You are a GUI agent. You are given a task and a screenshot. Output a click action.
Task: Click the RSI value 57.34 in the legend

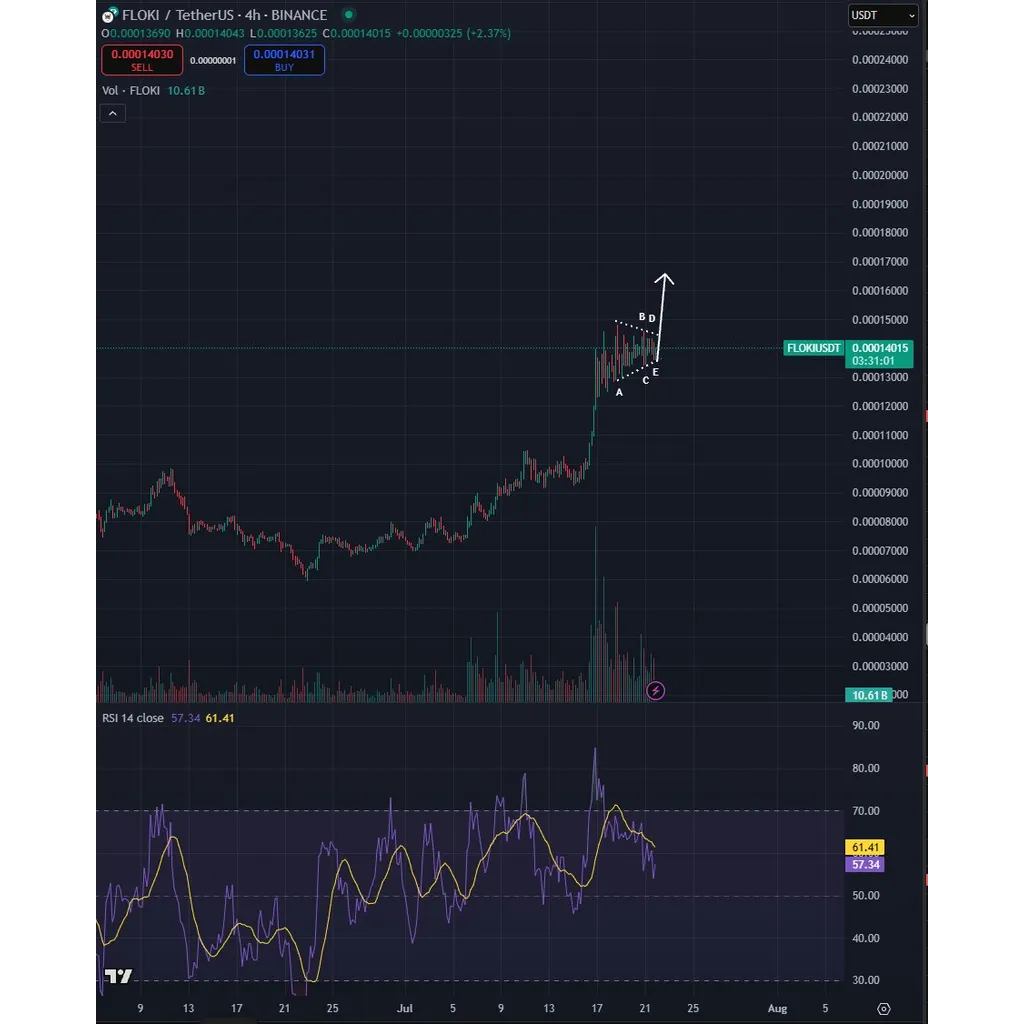click(x=185, y=718)
